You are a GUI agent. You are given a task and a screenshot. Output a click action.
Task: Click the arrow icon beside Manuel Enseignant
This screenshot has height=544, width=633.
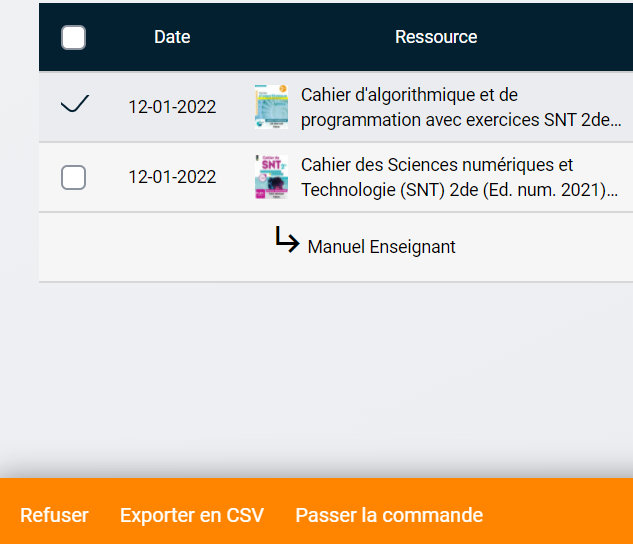click(287, 240)
